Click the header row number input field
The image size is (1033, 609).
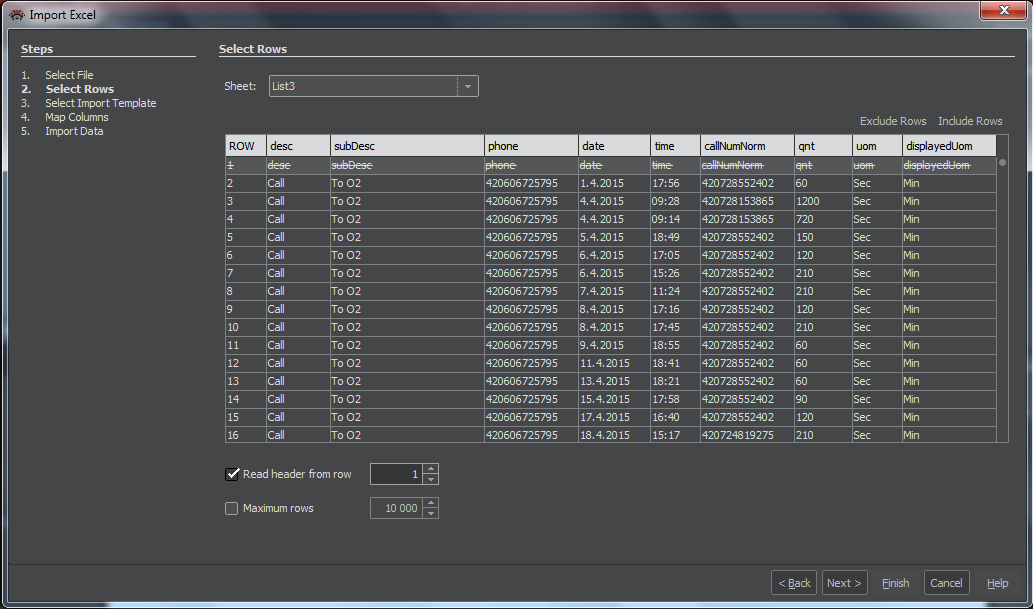pyautogui.click(x=395, y=474)
